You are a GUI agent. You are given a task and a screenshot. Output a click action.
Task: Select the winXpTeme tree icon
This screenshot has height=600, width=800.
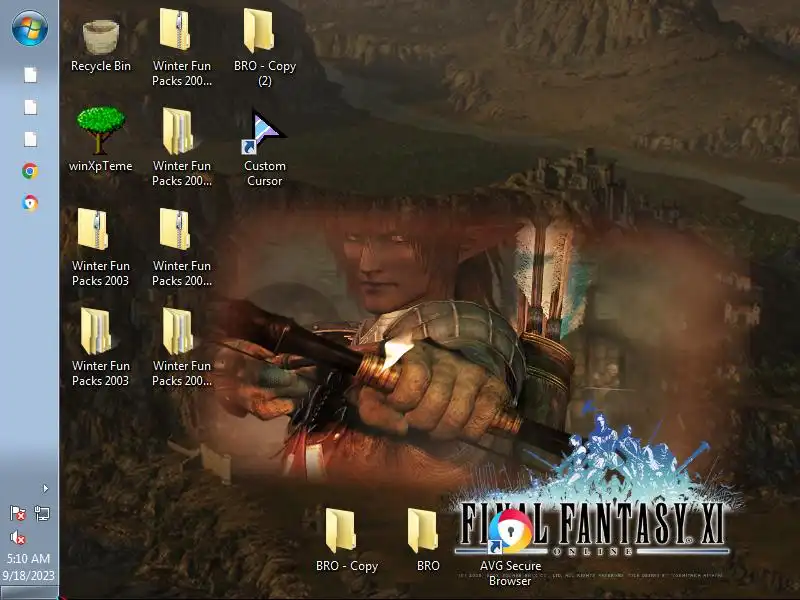click(x=101, y=139)
